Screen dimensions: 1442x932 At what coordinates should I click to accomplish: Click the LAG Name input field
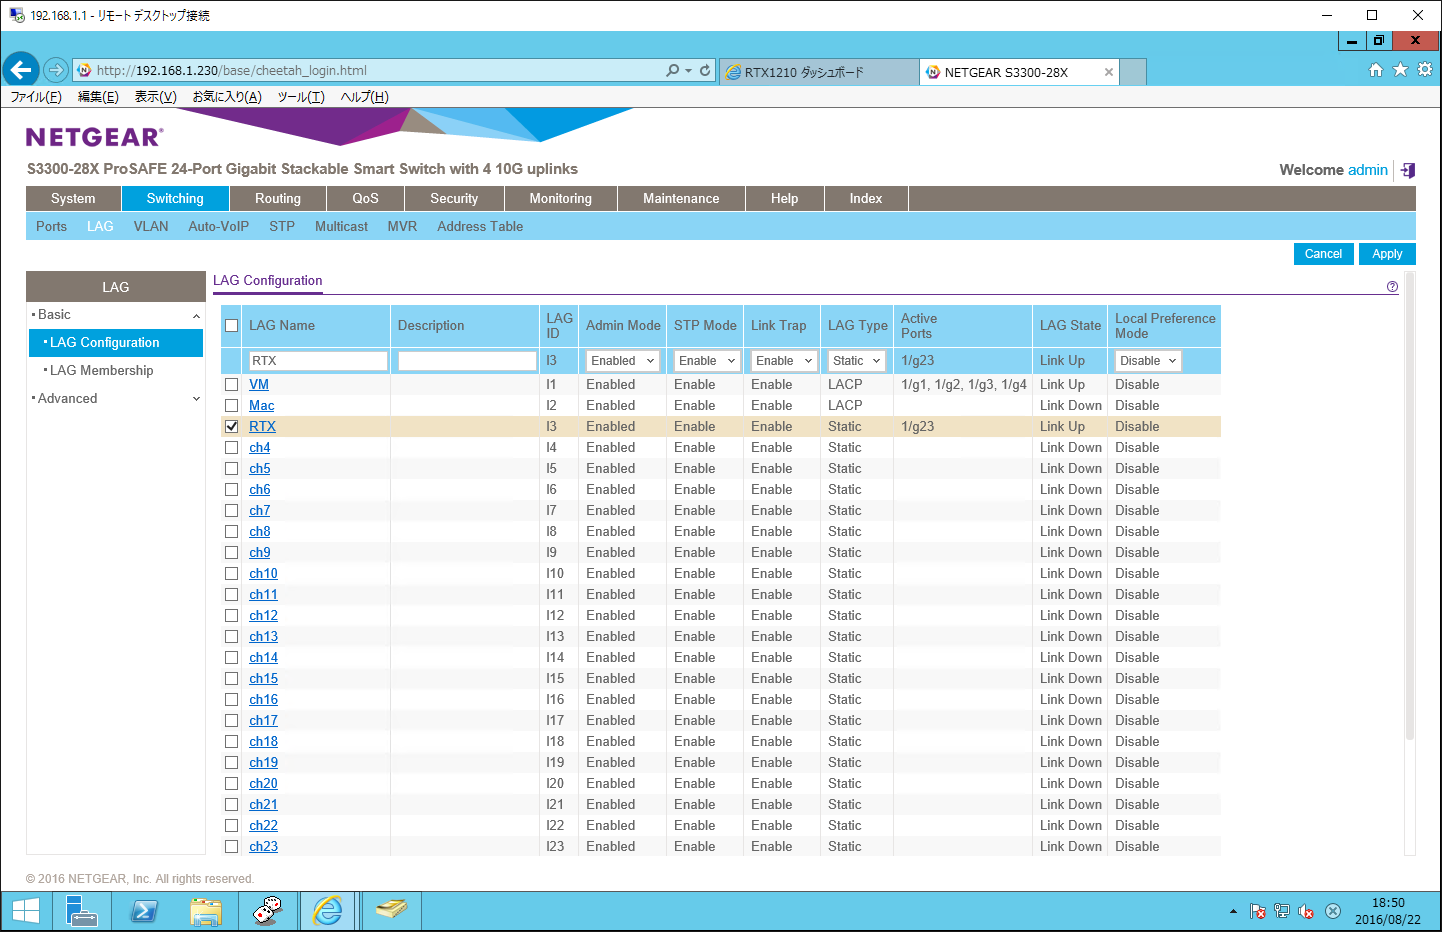point(318,361)
